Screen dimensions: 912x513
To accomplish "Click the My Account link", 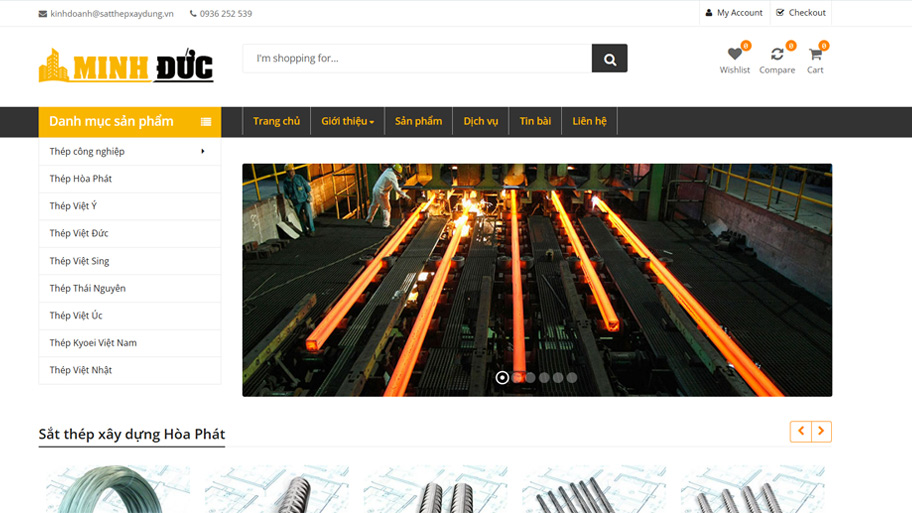I will coord(739,13).
